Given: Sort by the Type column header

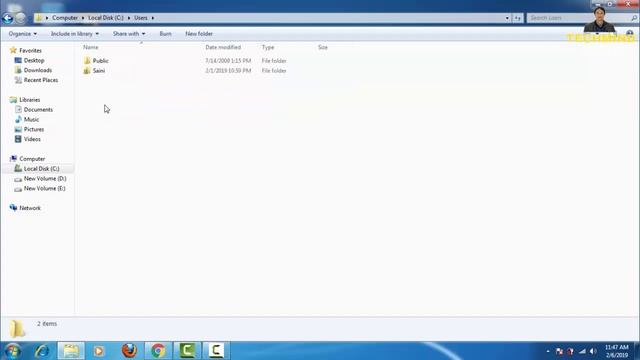Looking at the screenshot, I should tap(268, 47).
